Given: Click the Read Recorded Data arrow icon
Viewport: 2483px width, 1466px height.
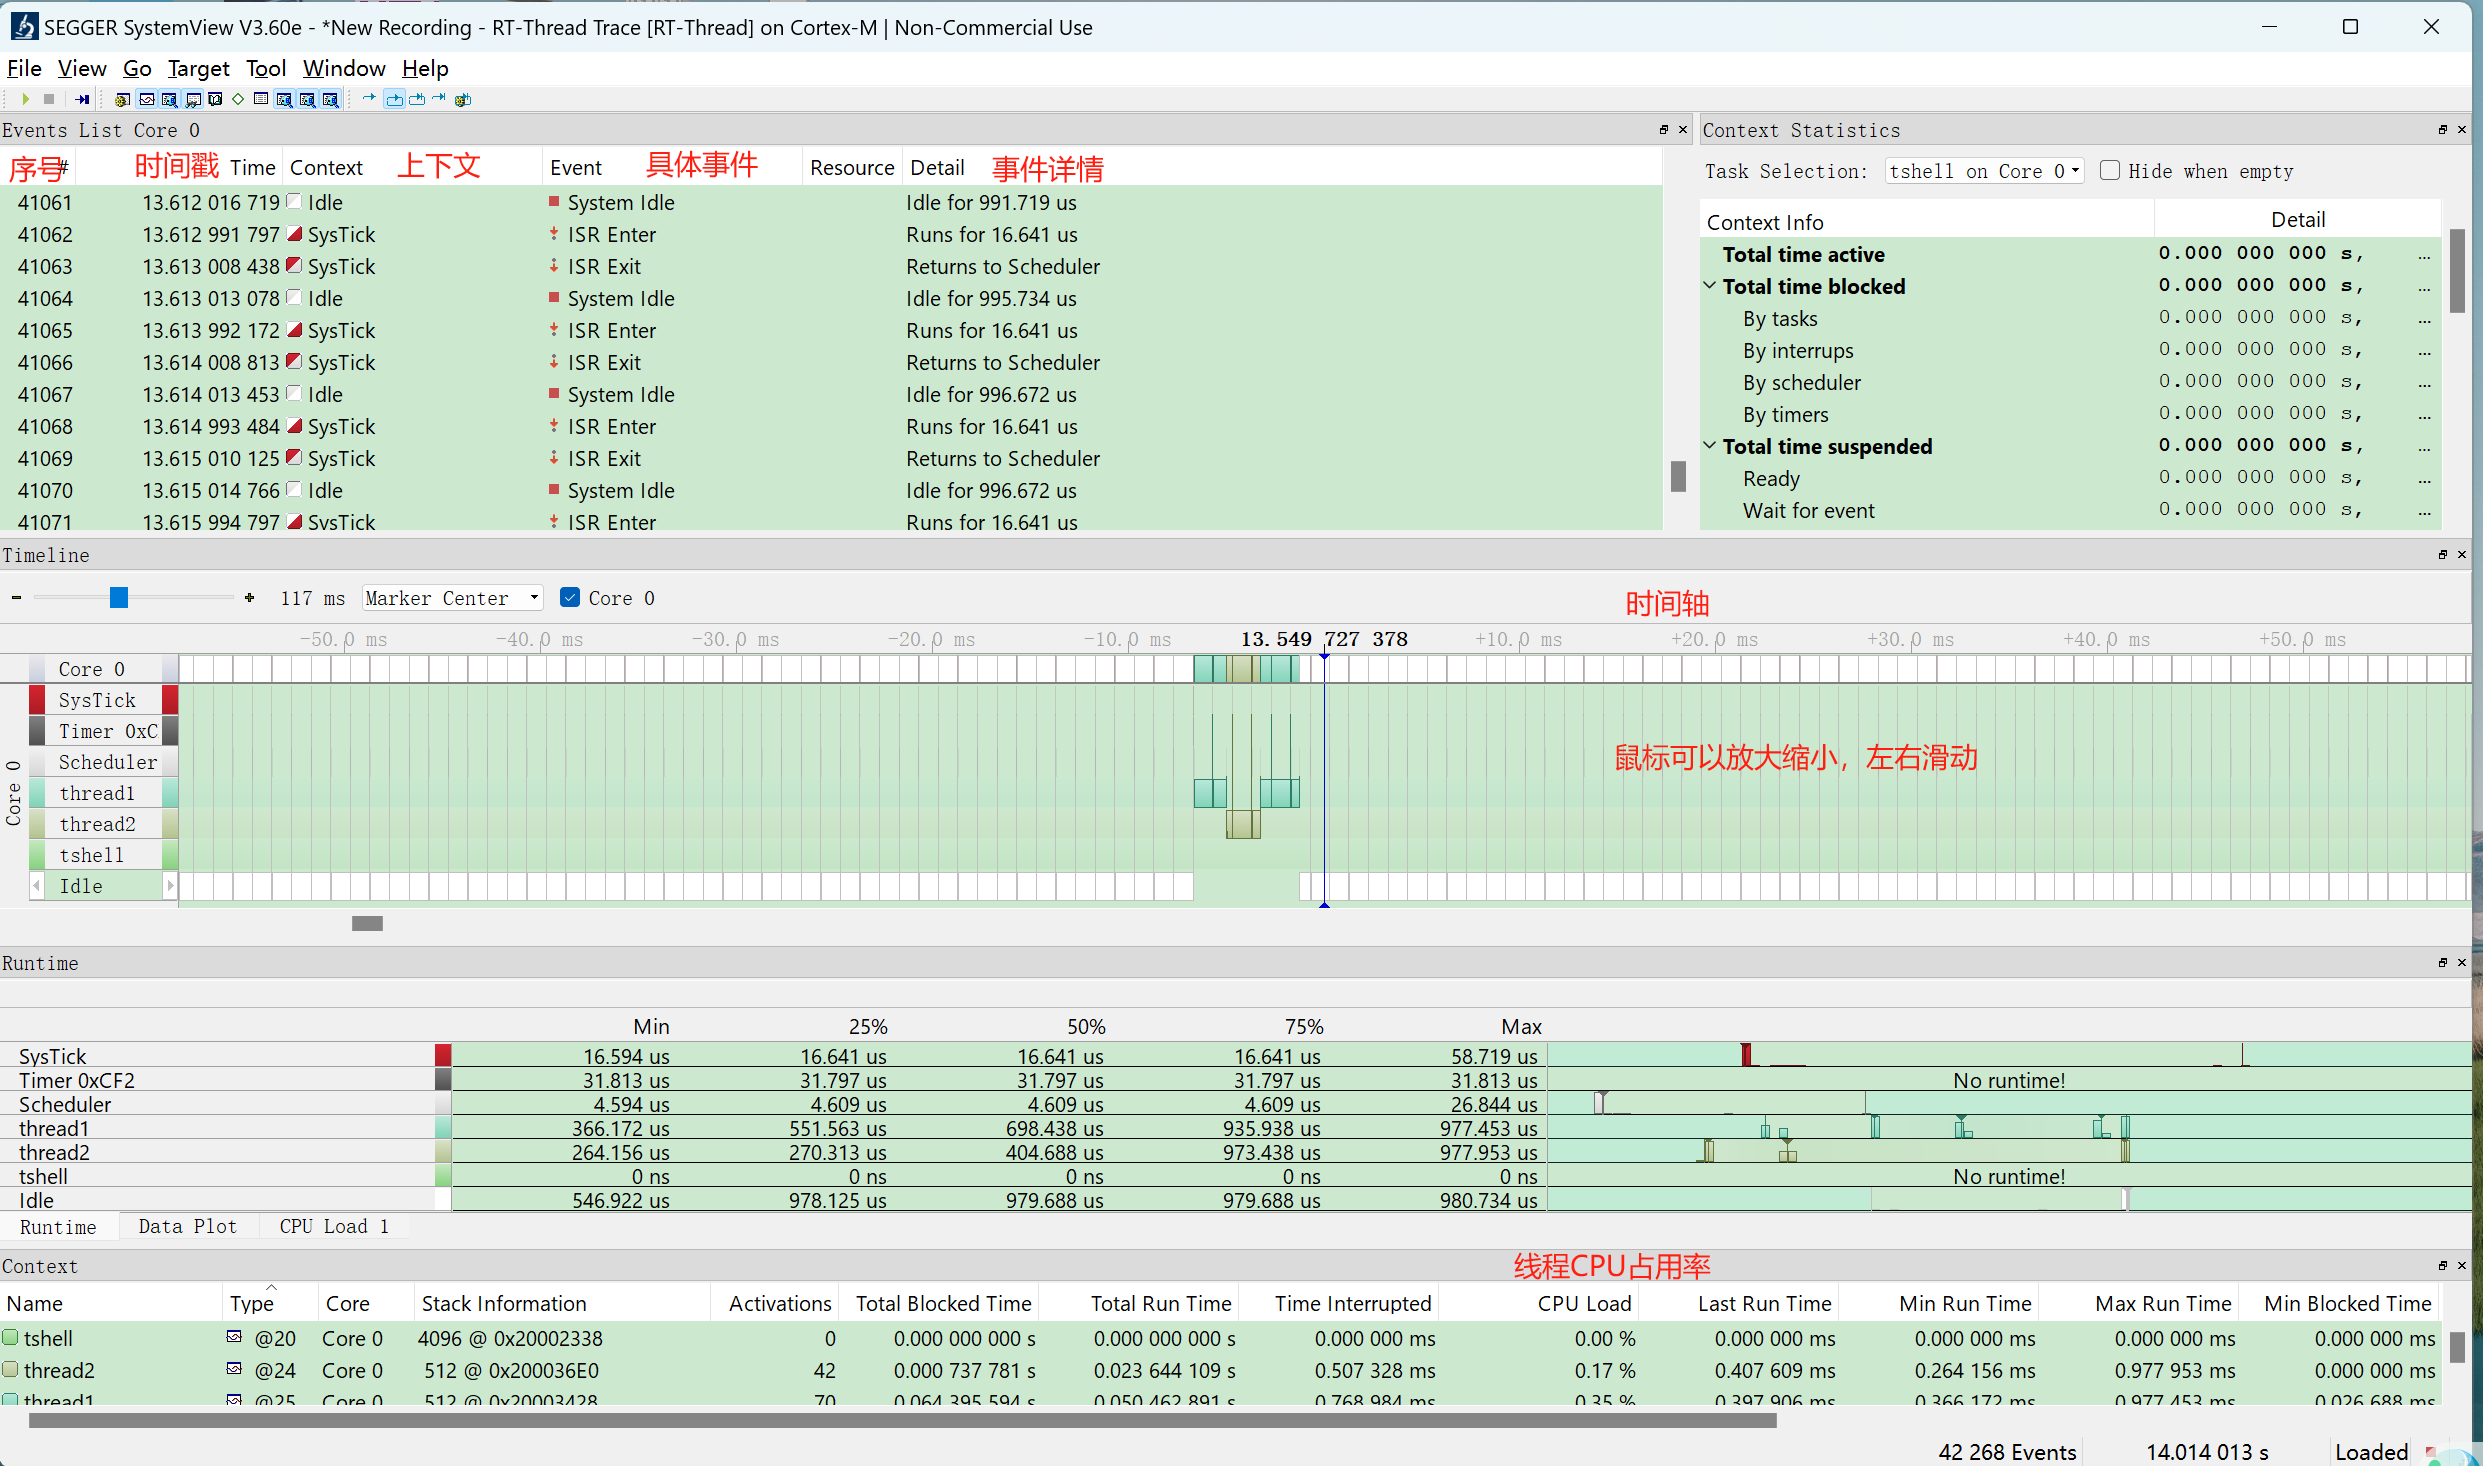Looking at the screenshot, I should (82, 99).
